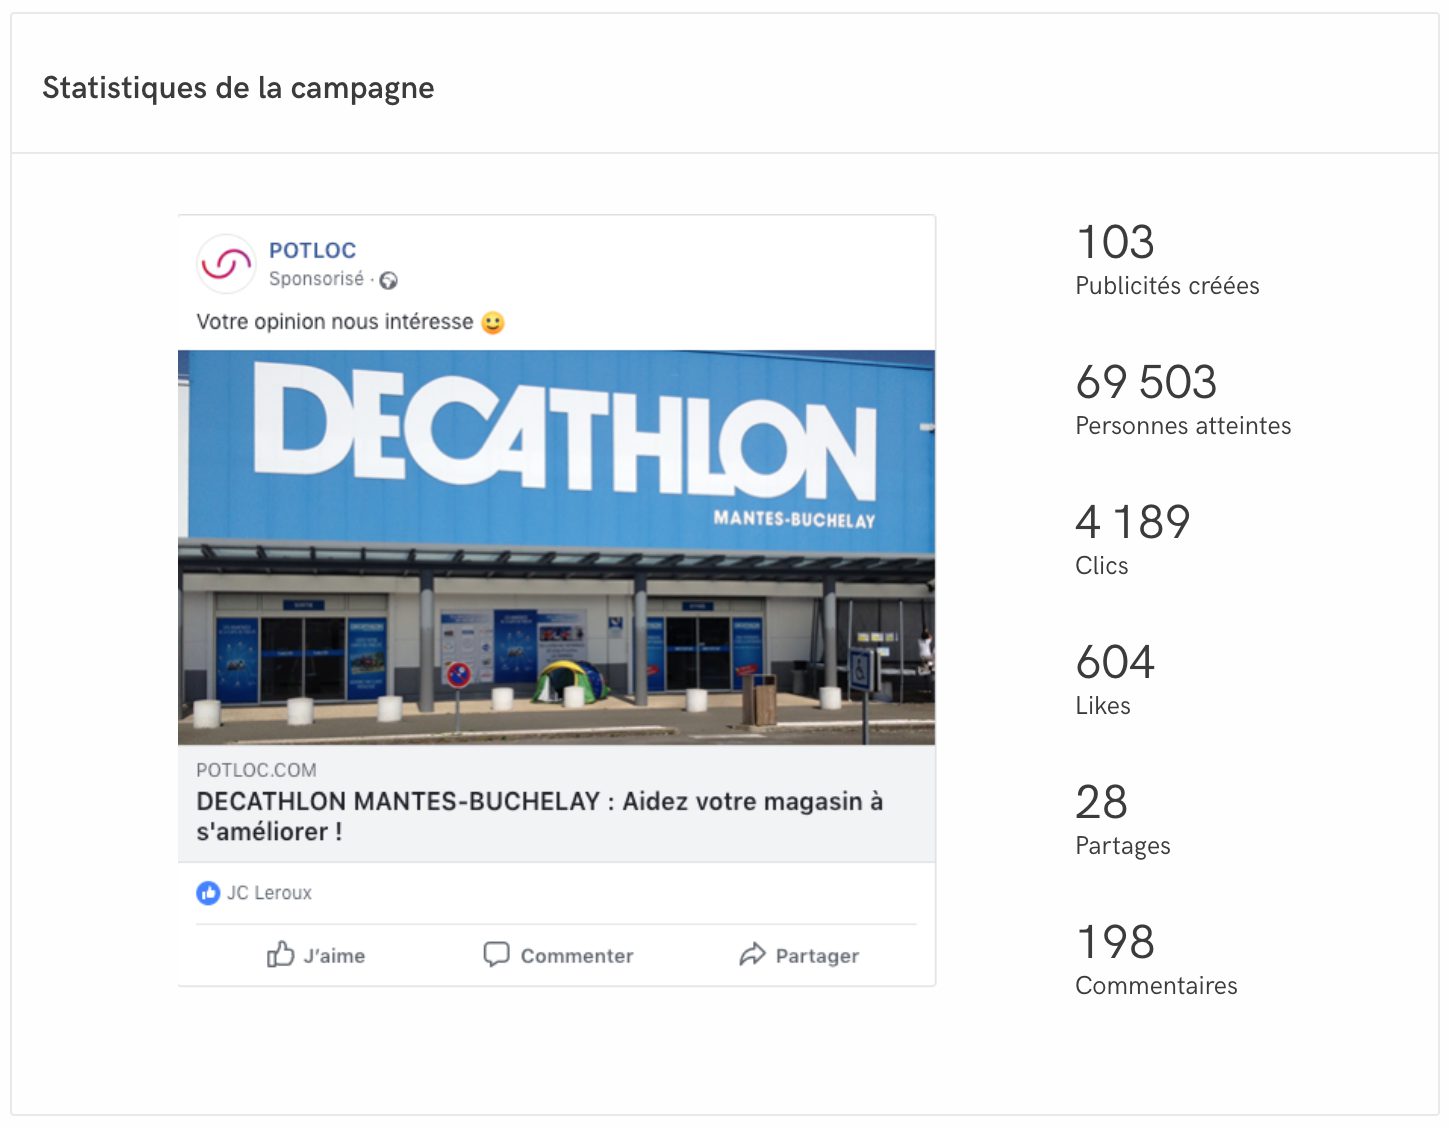
Task: Select the 198 Commentaires statistic
Action: (x=1156, y=959)
